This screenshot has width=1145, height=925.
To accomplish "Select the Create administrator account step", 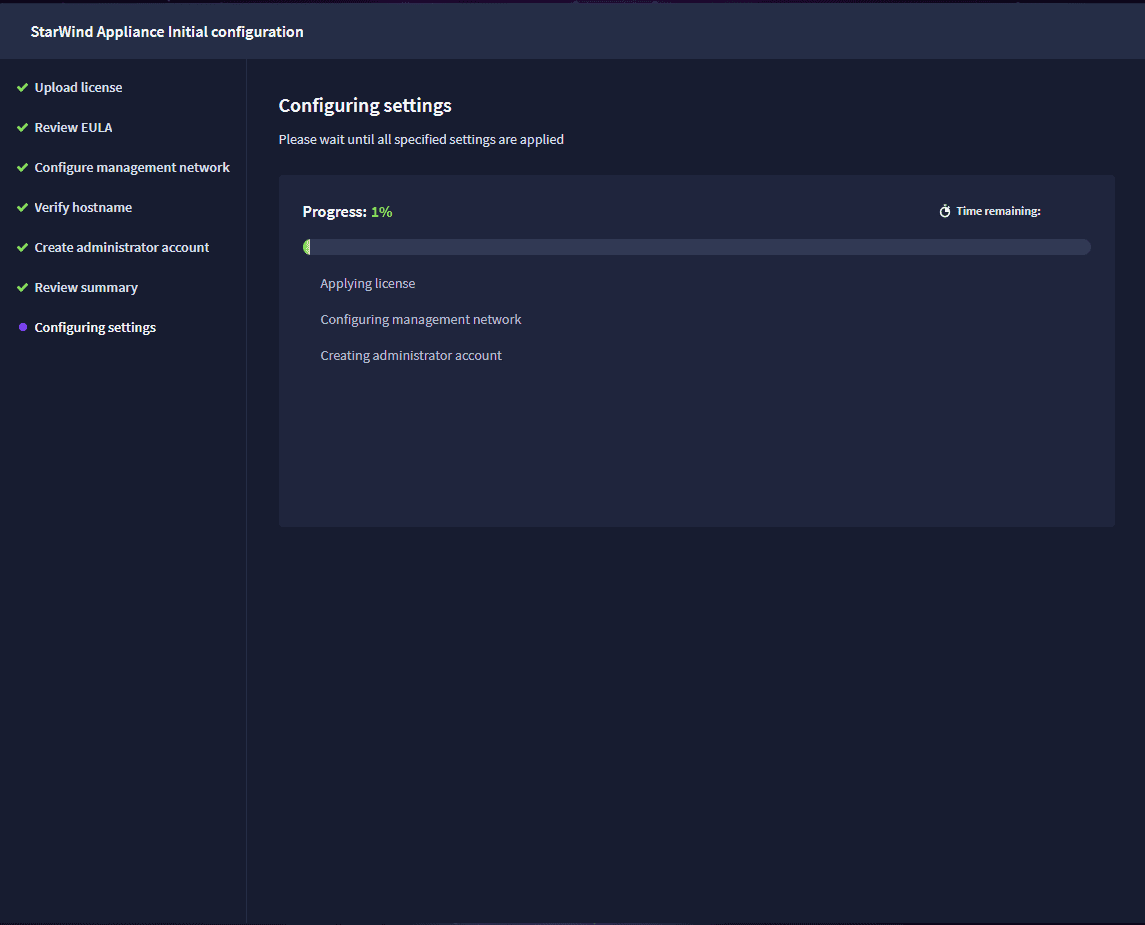I will [x=122, y=247].
